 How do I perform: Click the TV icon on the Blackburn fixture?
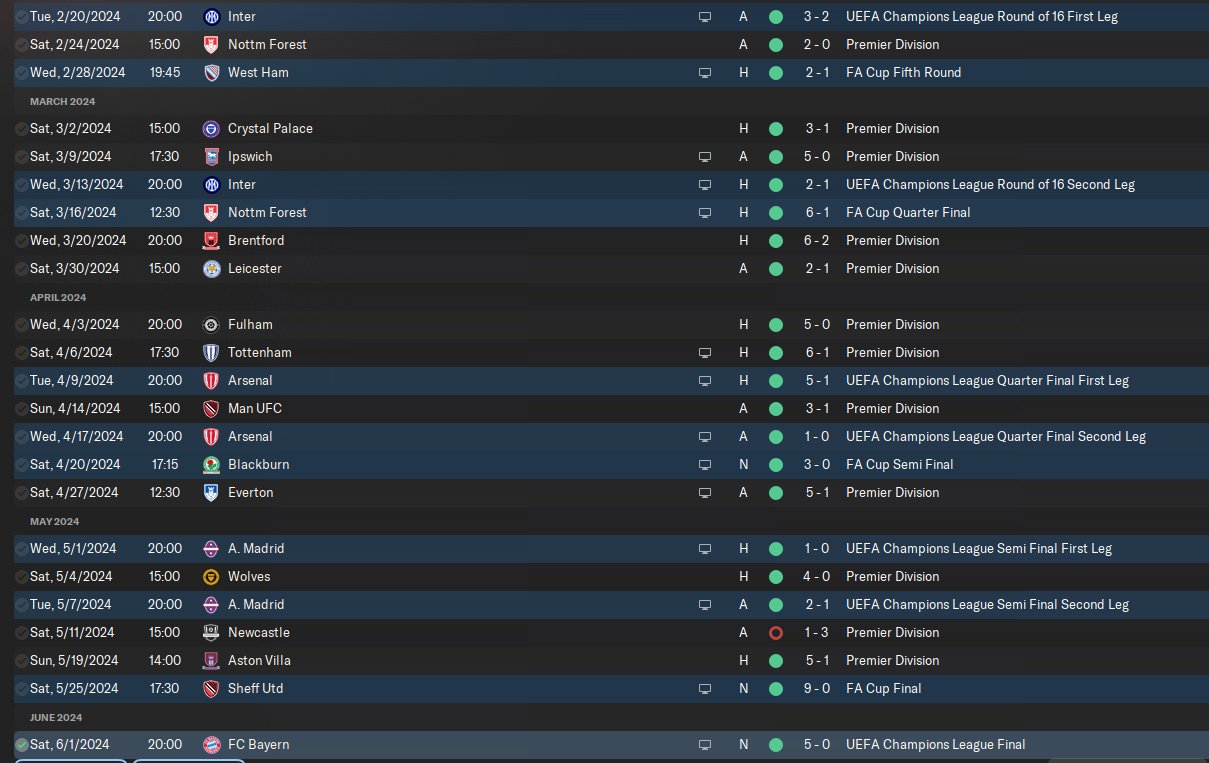[x=705, y=464]
